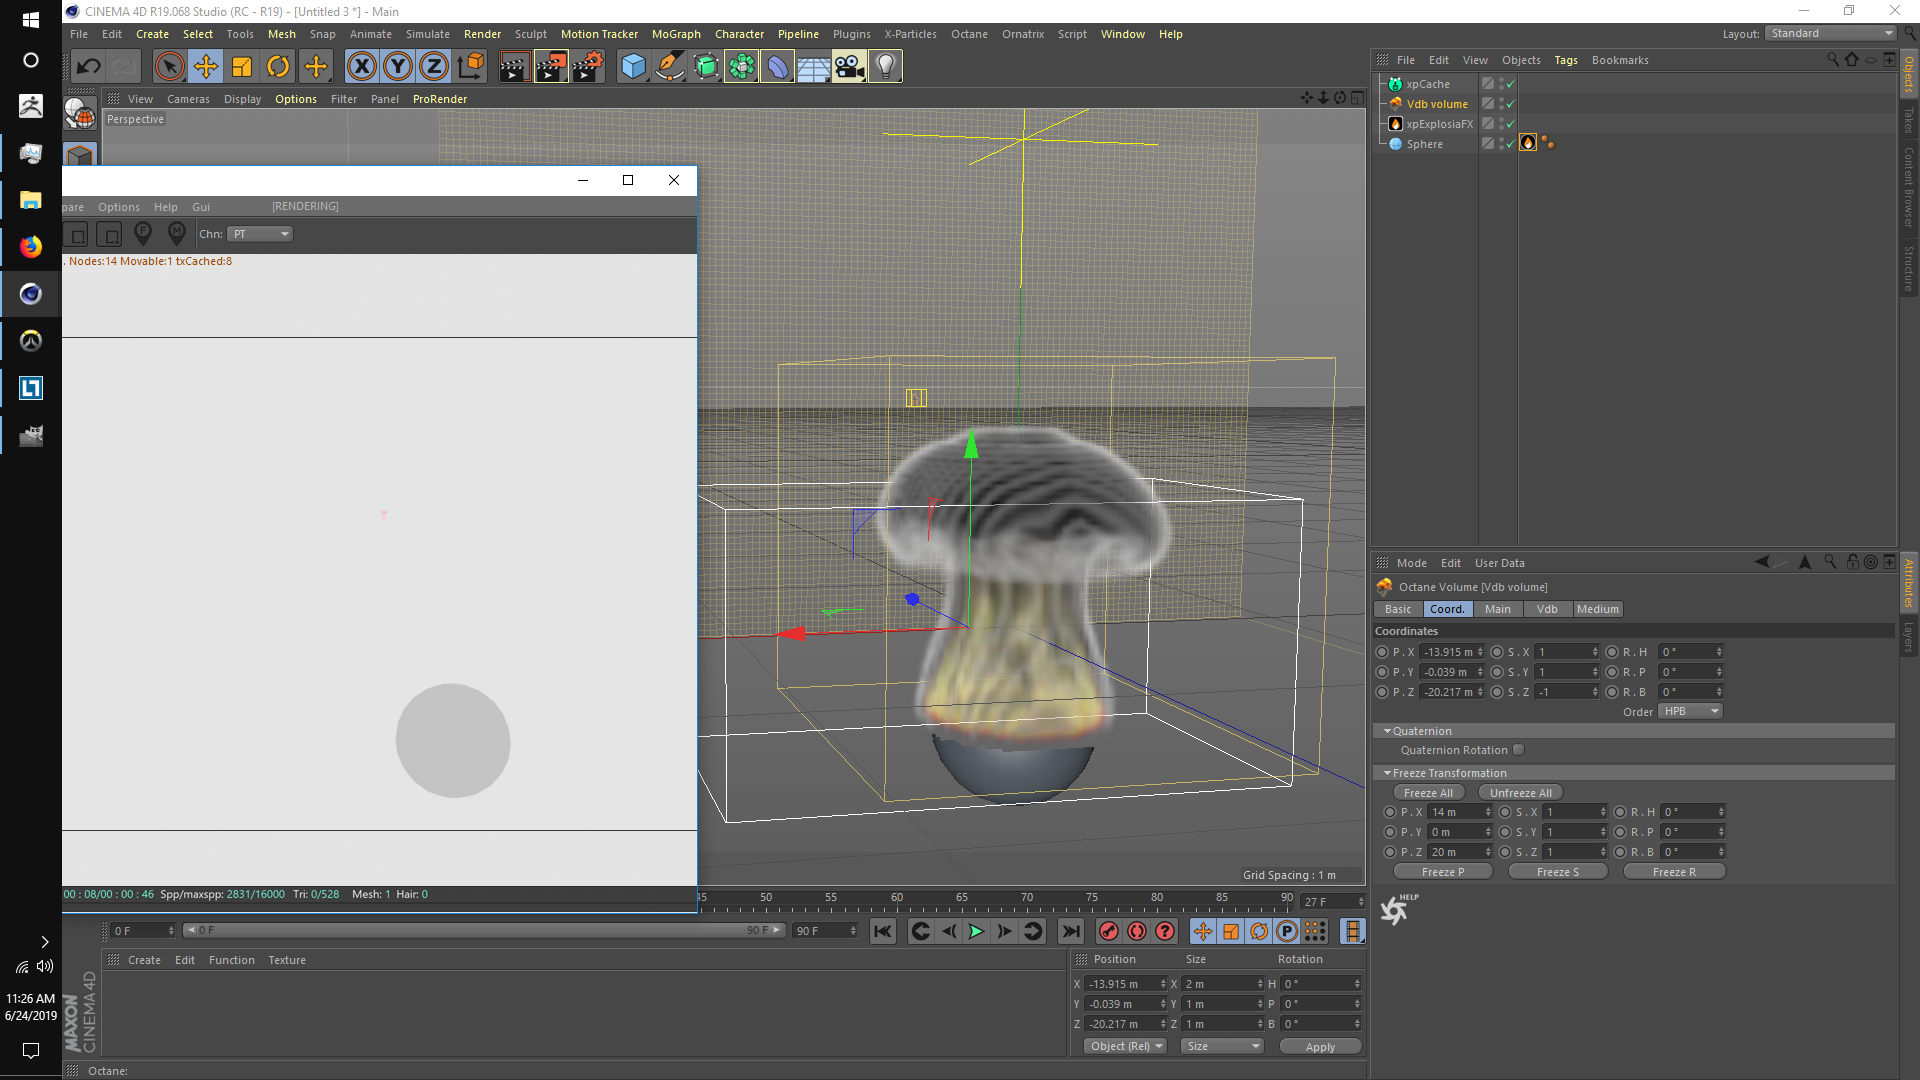Click the Undo arrow icon
The width and height of the screenshot is (1920, 1080).
(88, 67)
